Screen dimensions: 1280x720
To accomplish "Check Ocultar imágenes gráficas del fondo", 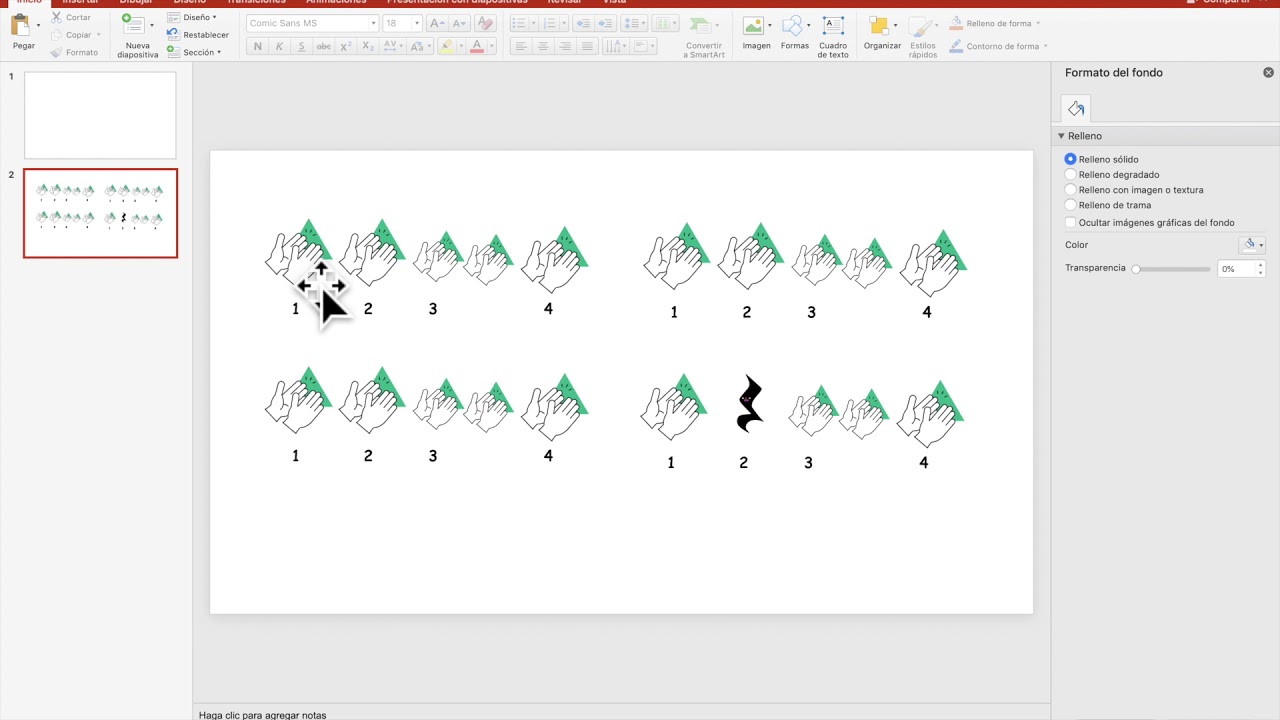I will [x=1070, y=222].
